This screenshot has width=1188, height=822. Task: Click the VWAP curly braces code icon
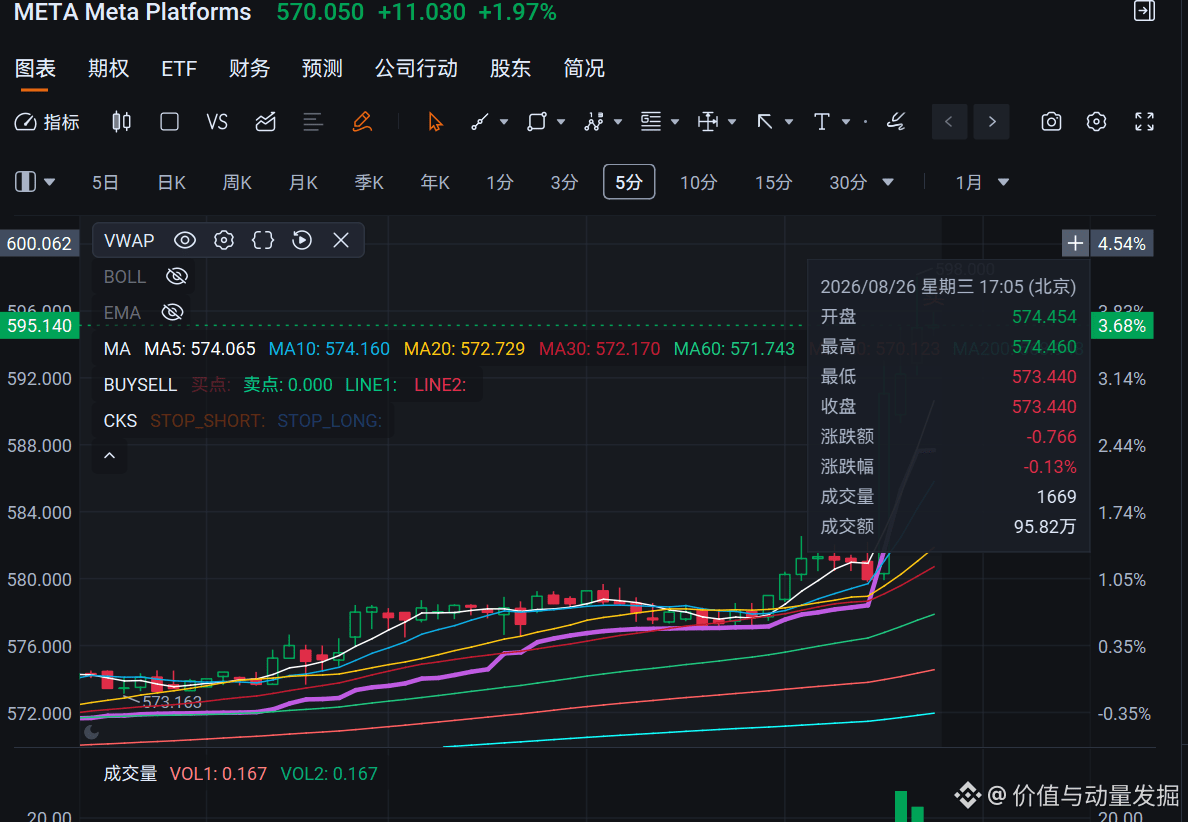point(263,240)
